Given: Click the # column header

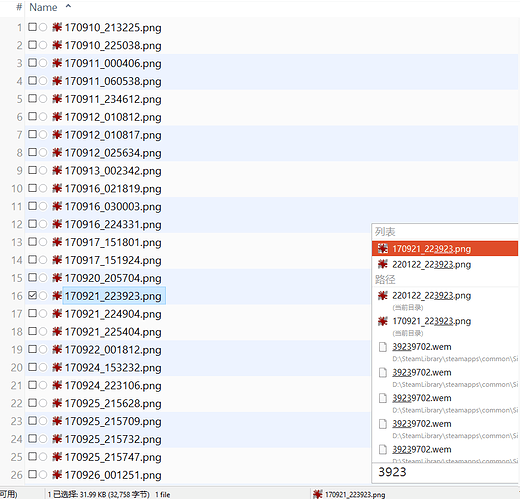Looking at the screenshot, I should click(19, 7).
